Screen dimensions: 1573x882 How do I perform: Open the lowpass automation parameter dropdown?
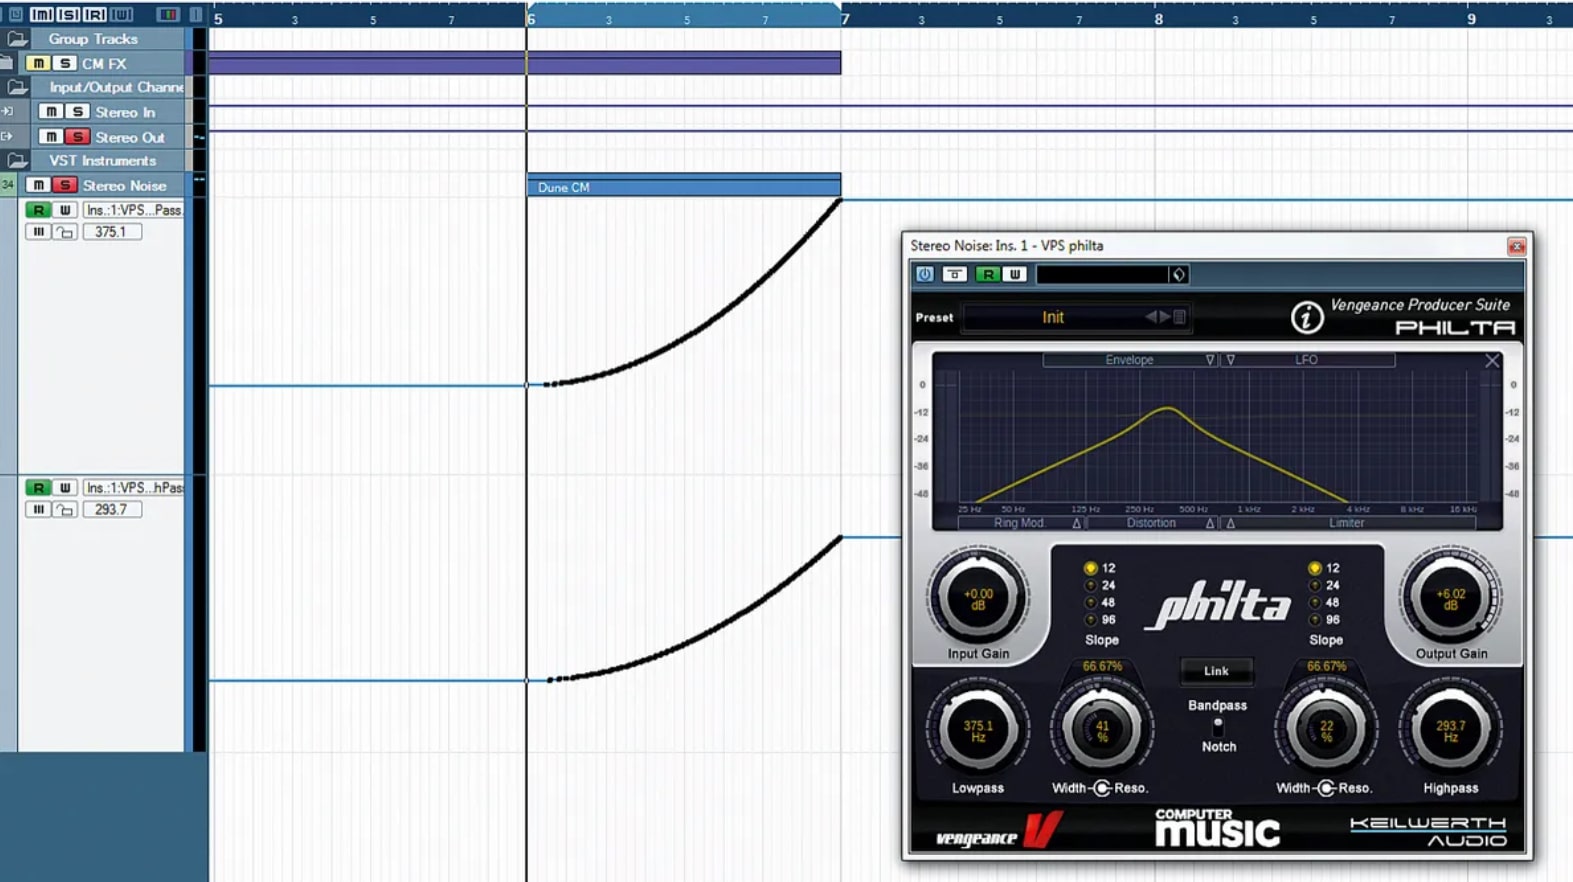coord(133,210)
